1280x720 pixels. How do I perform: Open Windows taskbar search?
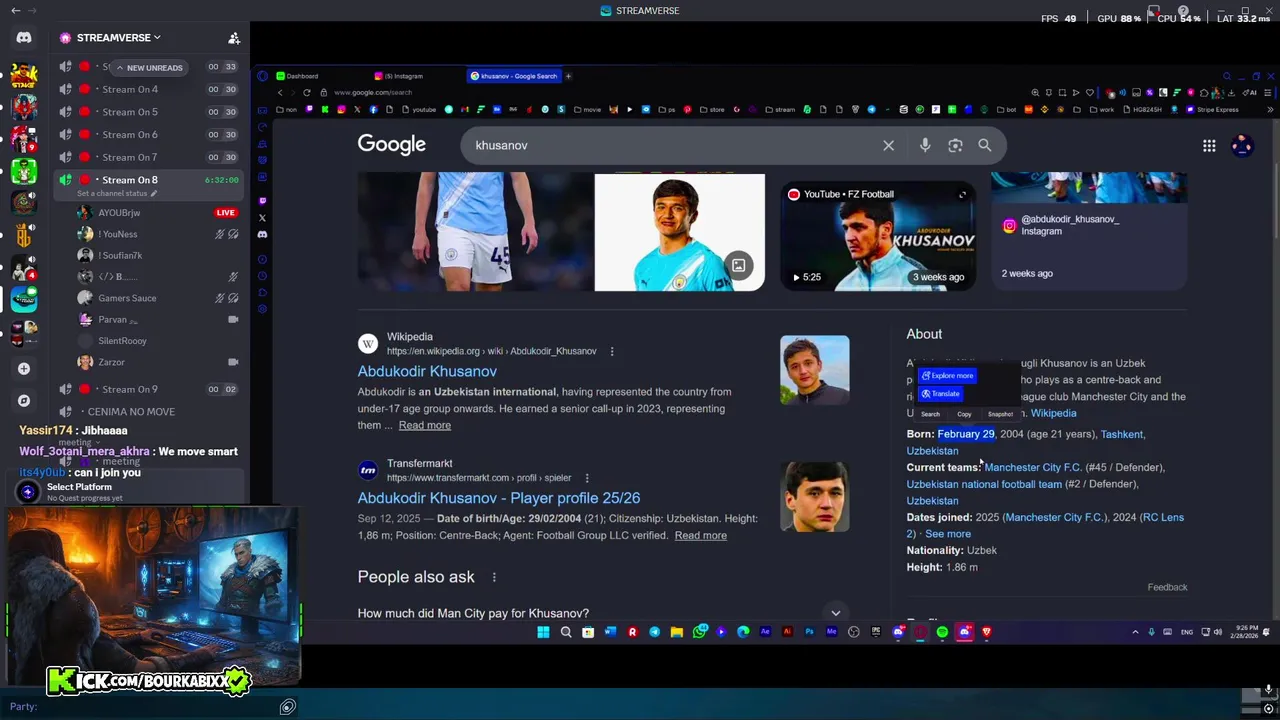(x=566, y=632)
